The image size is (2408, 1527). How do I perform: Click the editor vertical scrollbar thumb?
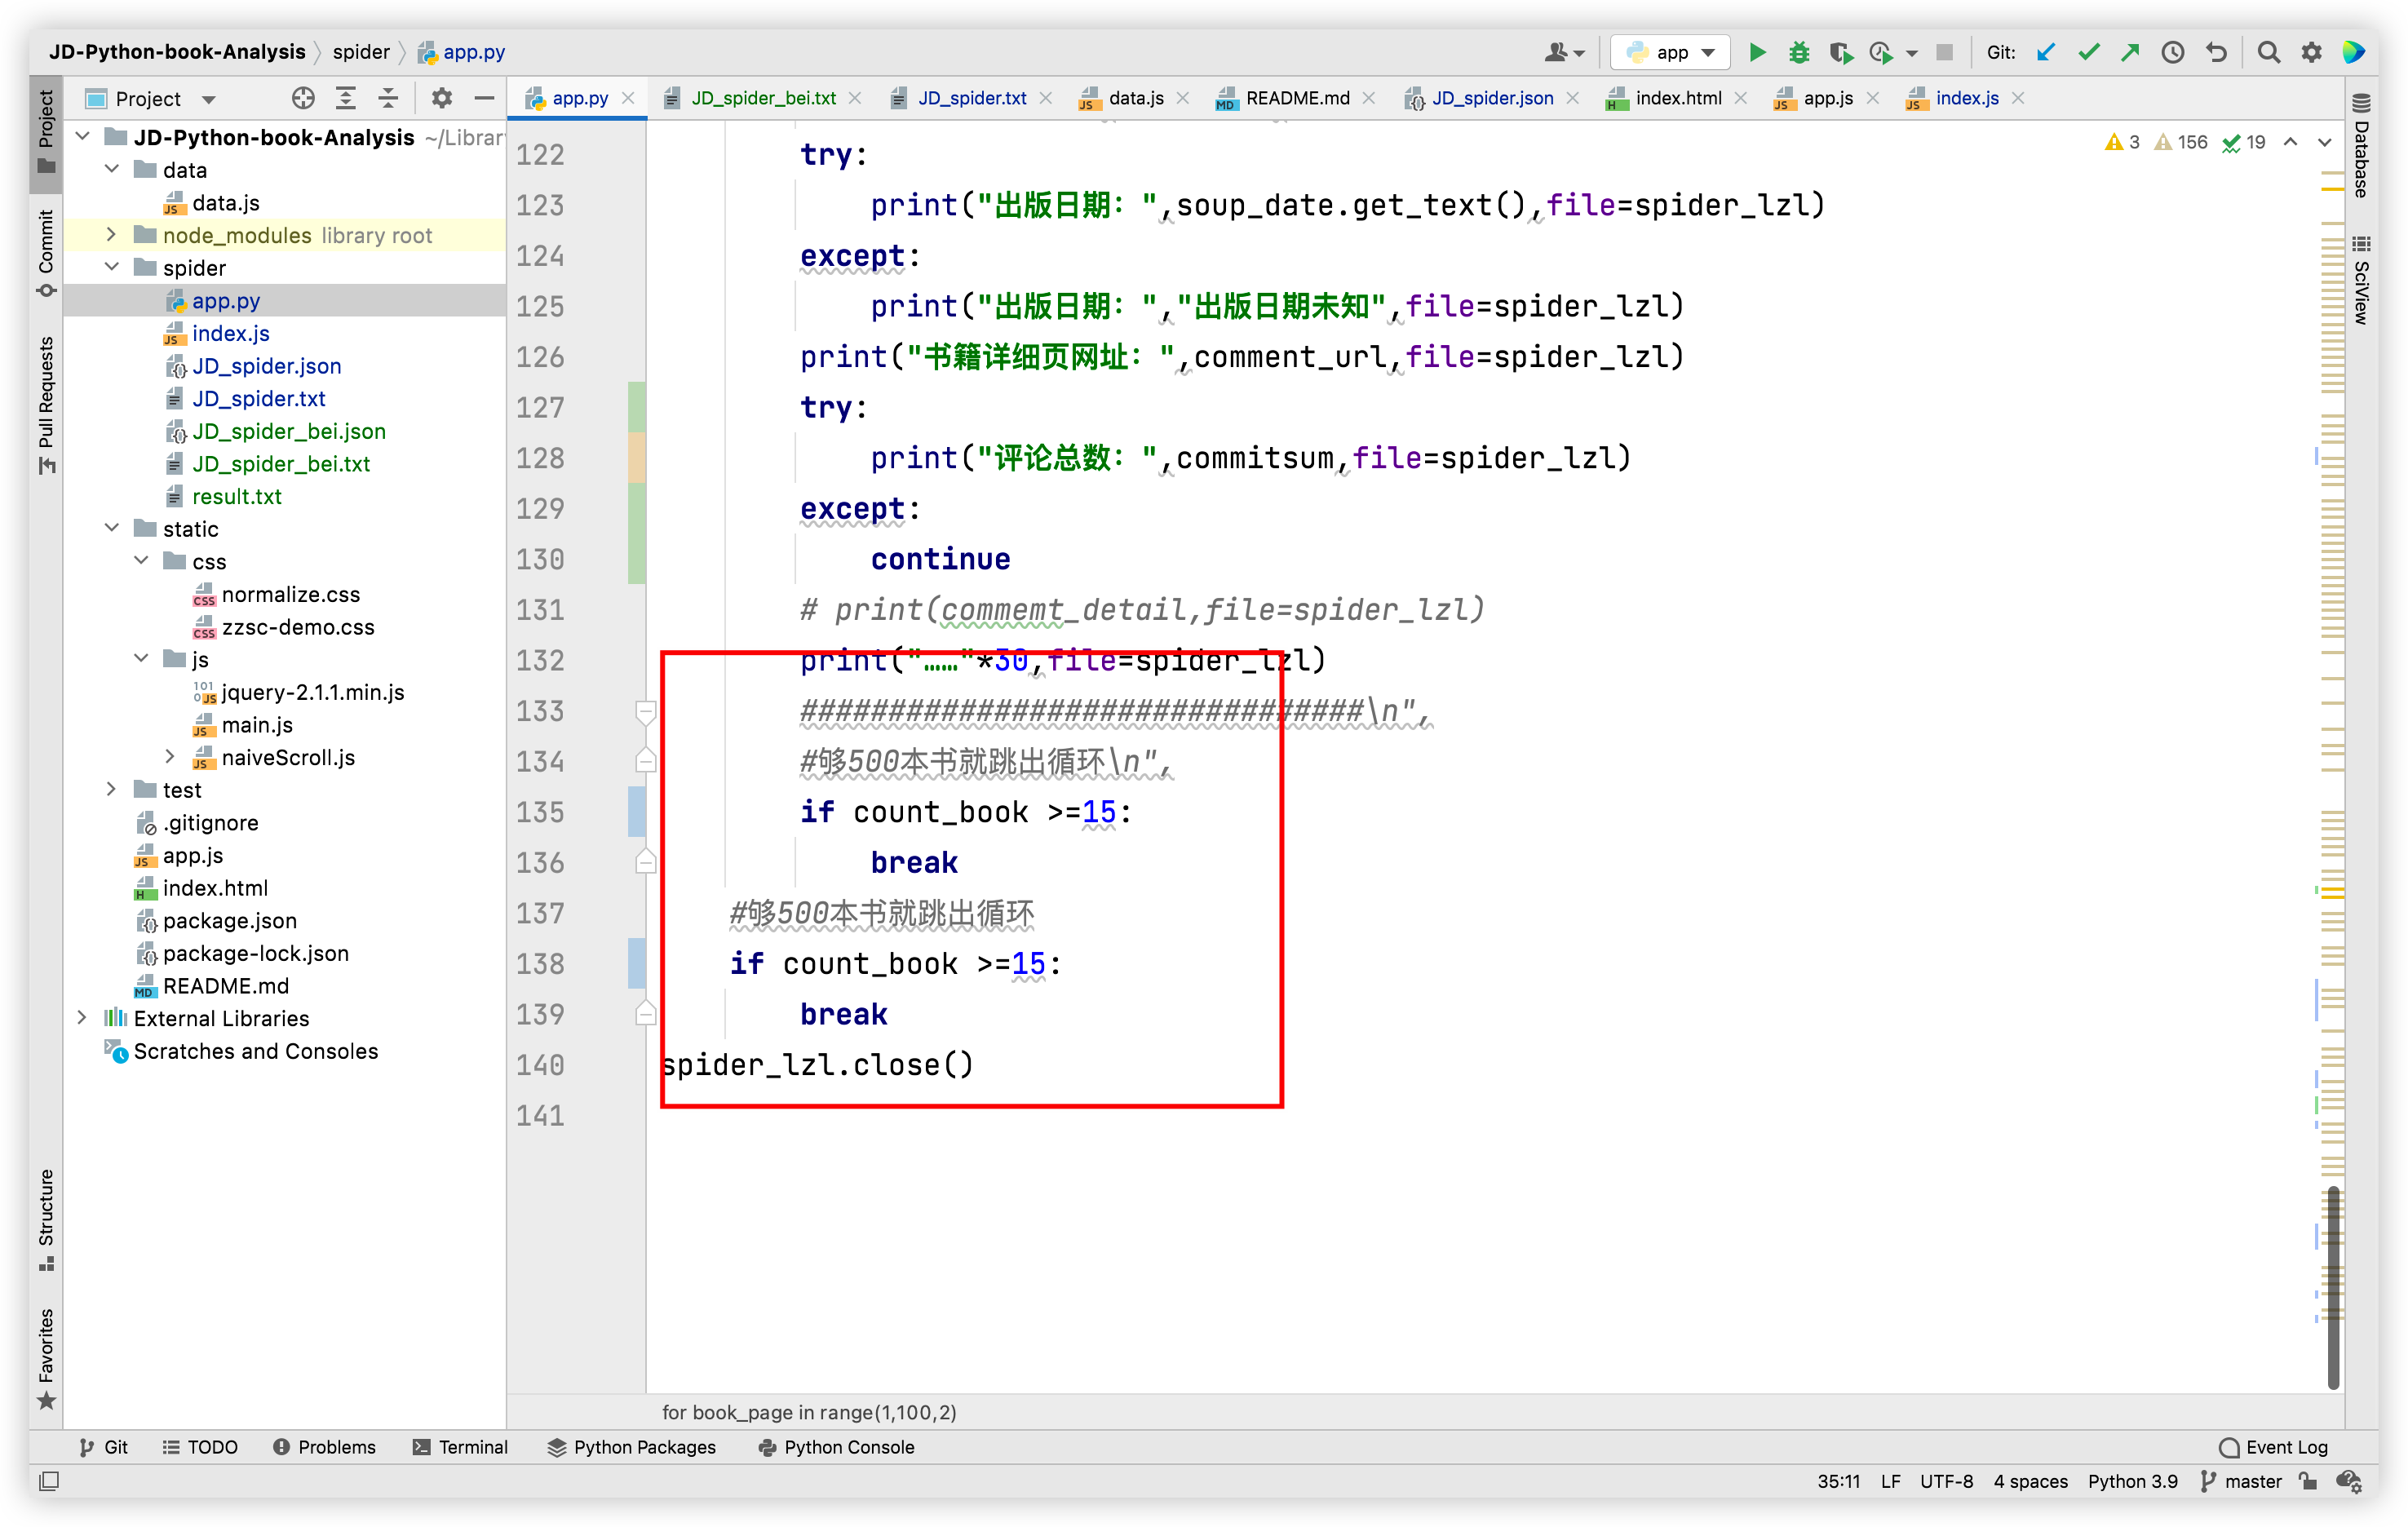[2332, 1286]
